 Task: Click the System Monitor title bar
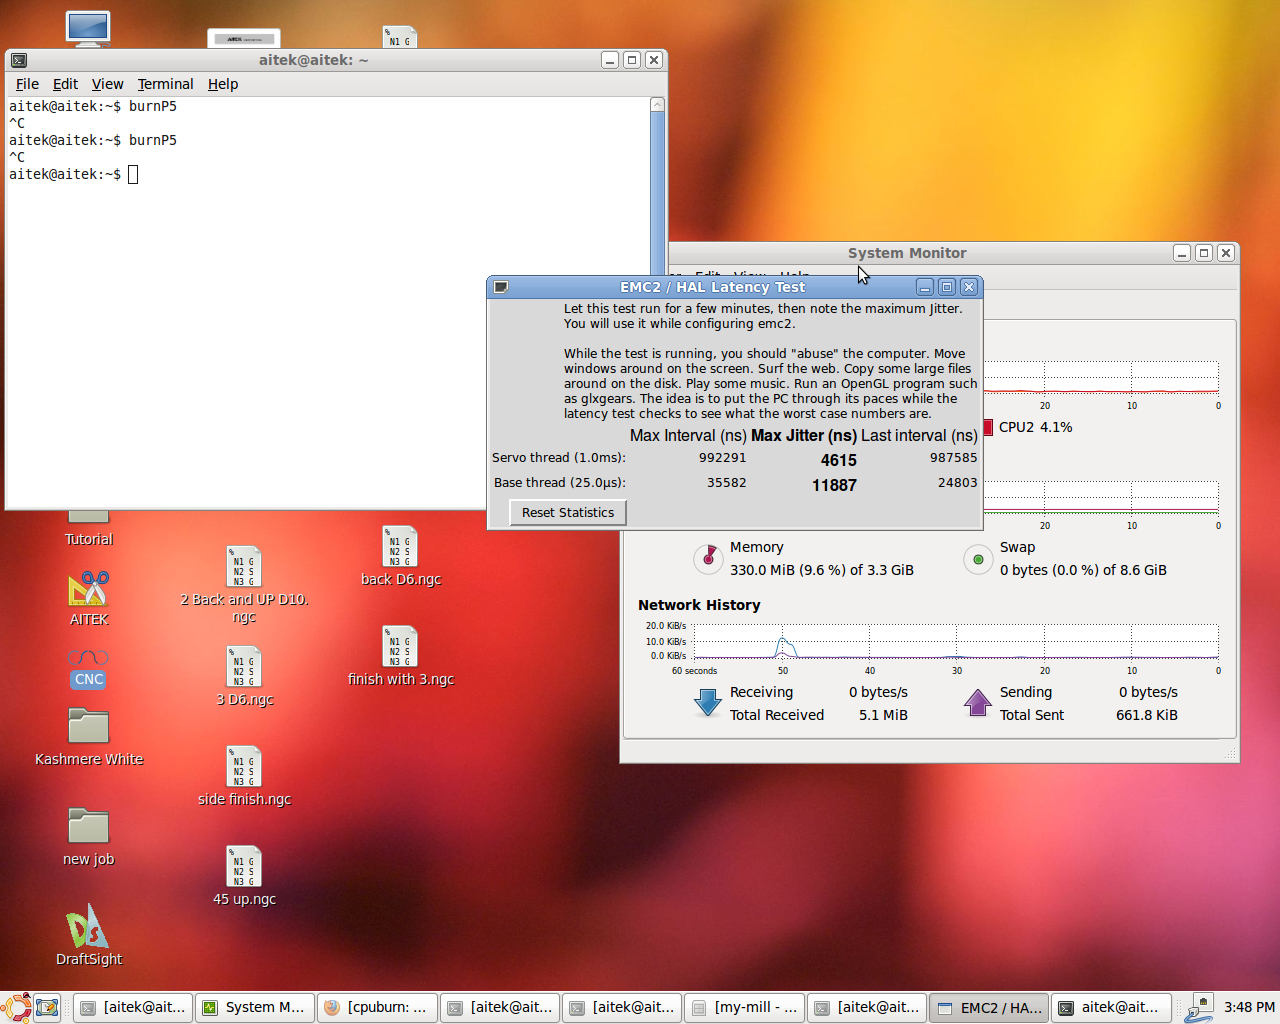coord(907,253)
